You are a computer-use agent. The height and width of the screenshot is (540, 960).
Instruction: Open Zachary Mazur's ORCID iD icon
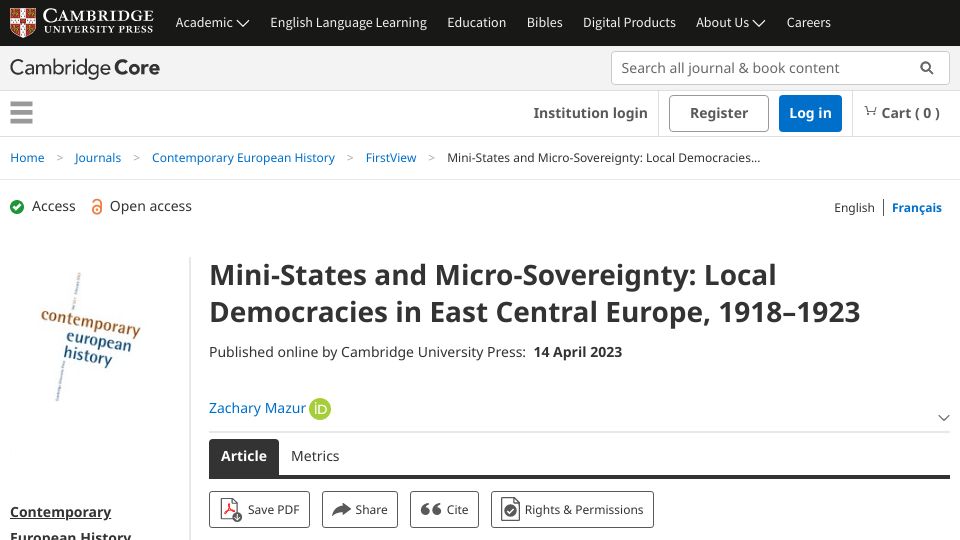point(320,409)
